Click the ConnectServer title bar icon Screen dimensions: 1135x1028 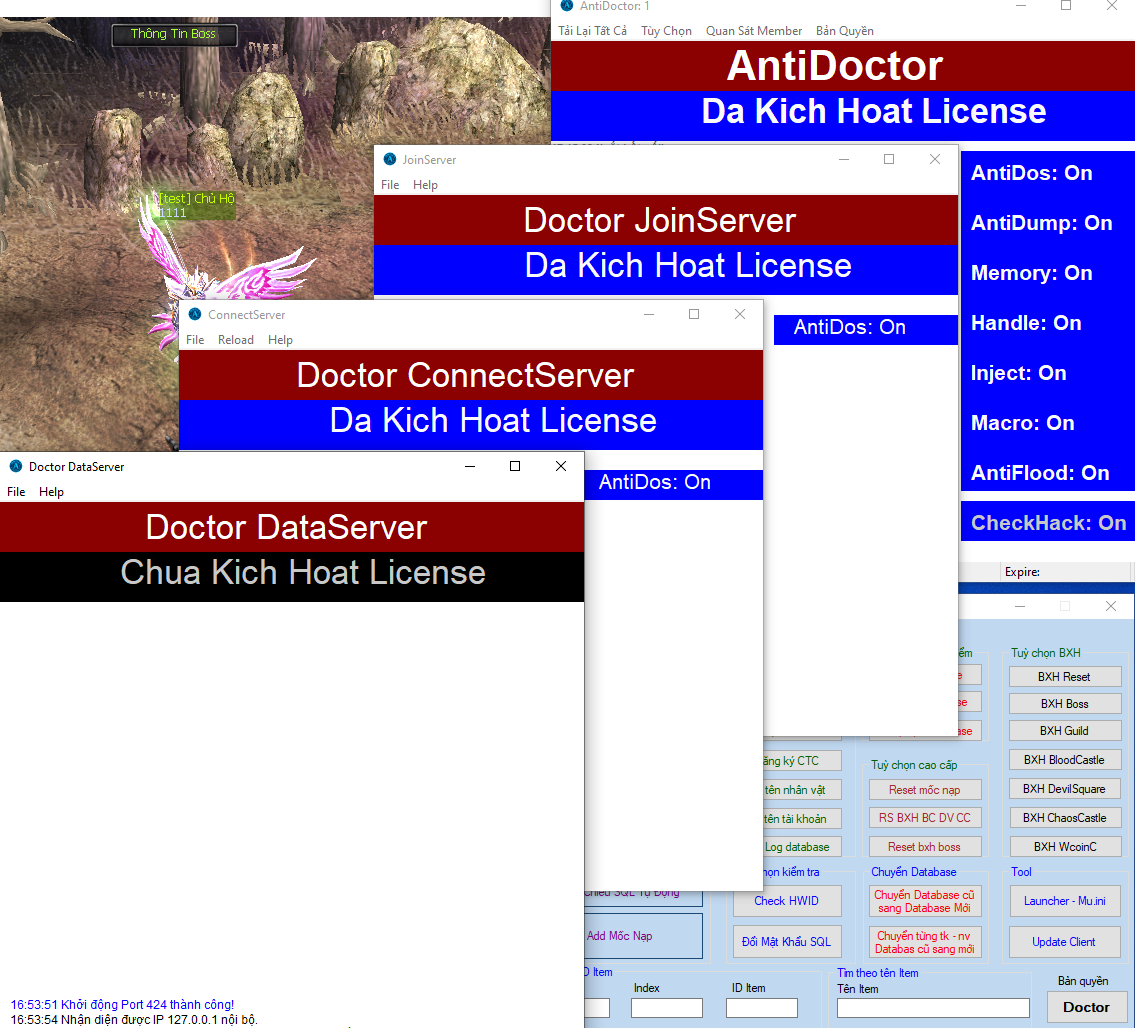[x=195, y=314]
